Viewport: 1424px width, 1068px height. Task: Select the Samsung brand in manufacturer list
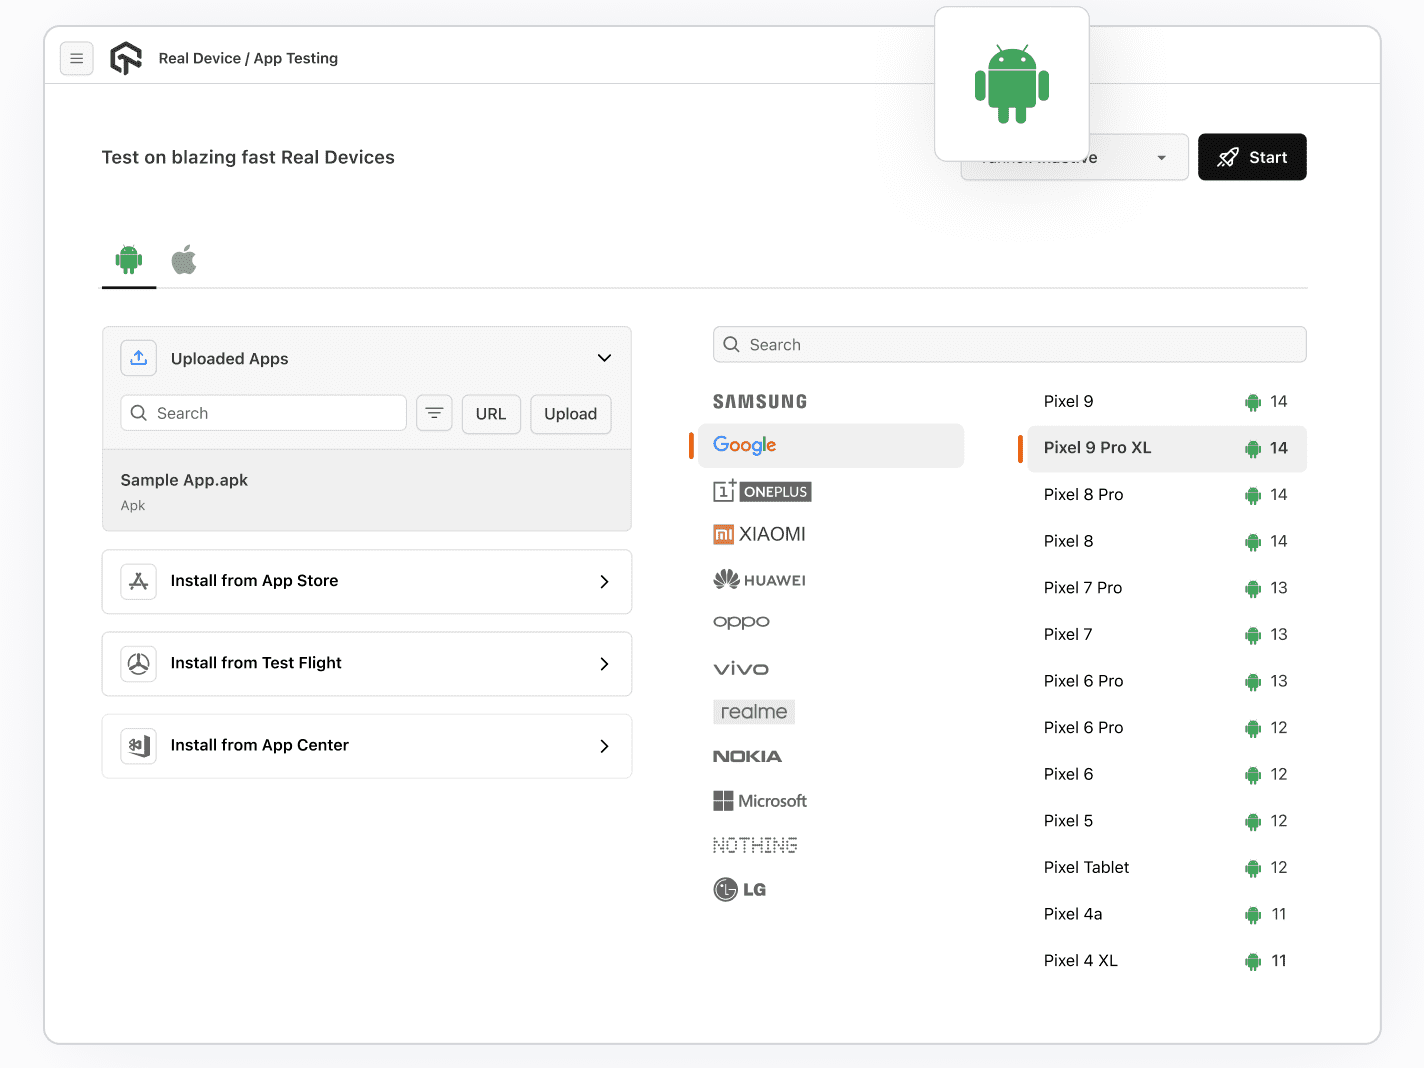[760, 401]
